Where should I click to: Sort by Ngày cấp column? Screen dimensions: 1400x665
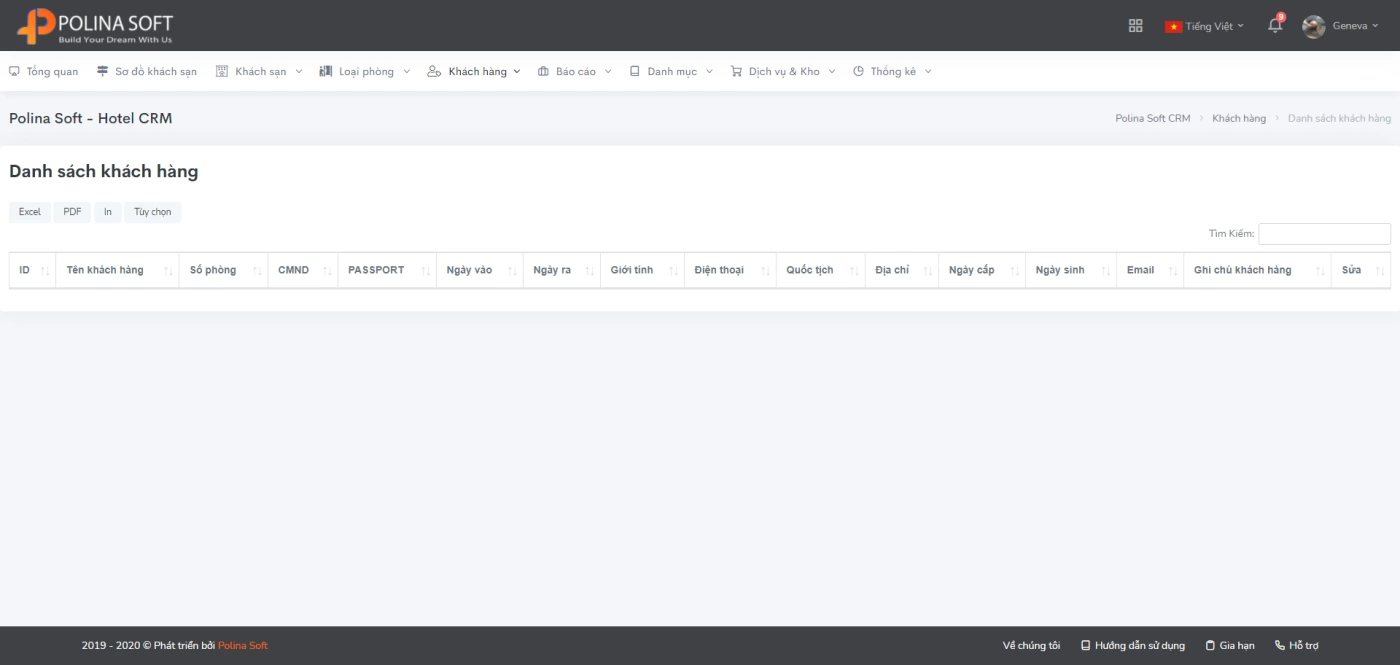click(982, 270)
